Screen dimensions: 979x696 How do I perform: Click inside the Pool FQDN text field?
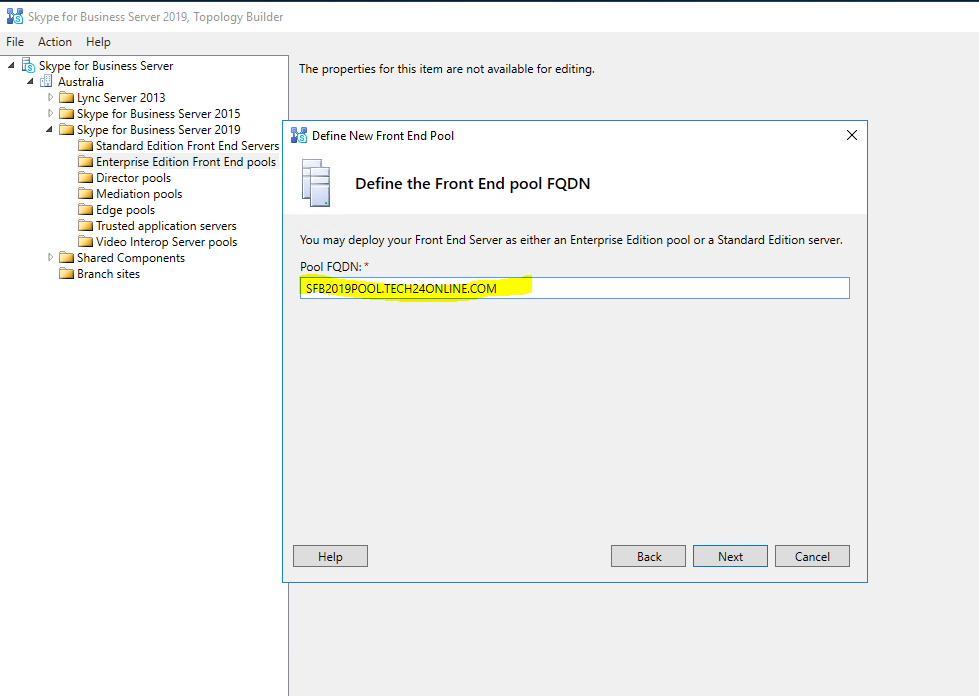(x=680, y=289)
